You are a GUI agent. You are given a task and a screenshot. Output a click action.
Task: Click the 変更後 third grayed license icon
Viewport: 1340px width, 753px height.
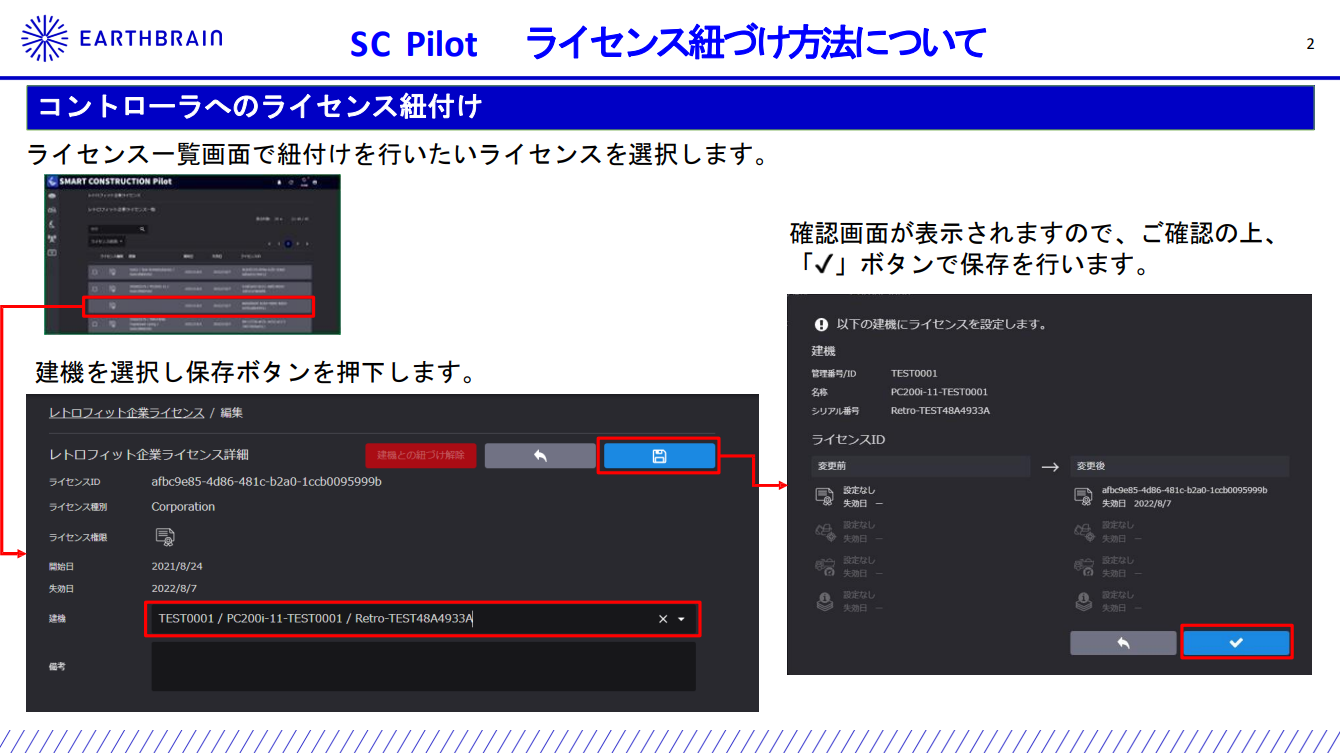tap(1084, 566)
